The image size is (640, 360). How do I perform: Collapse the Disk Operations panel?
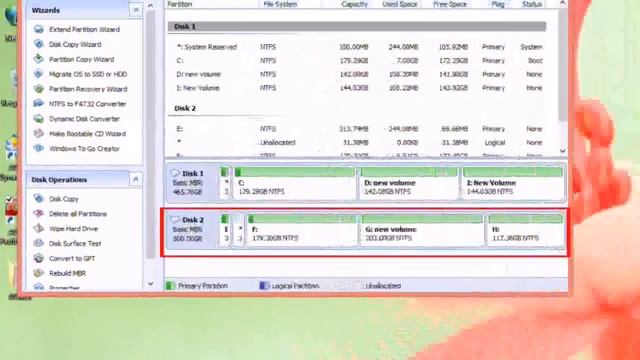coord(136,179)
